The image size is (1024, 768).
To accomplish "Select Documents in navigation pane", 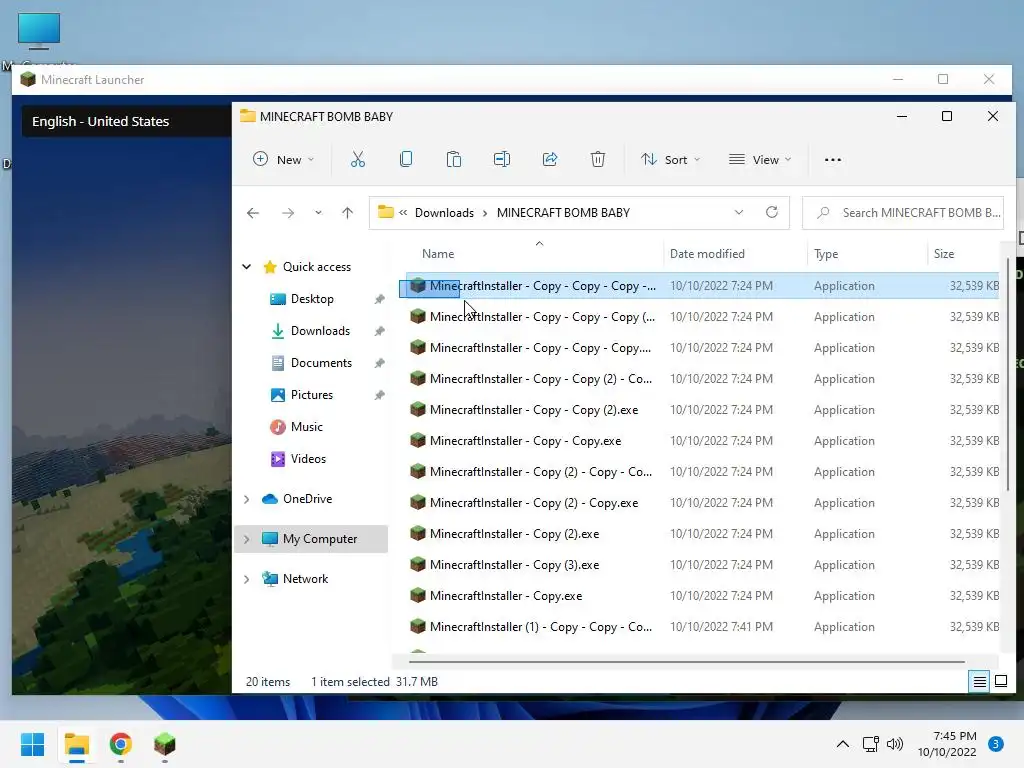I will click(321, 363).
